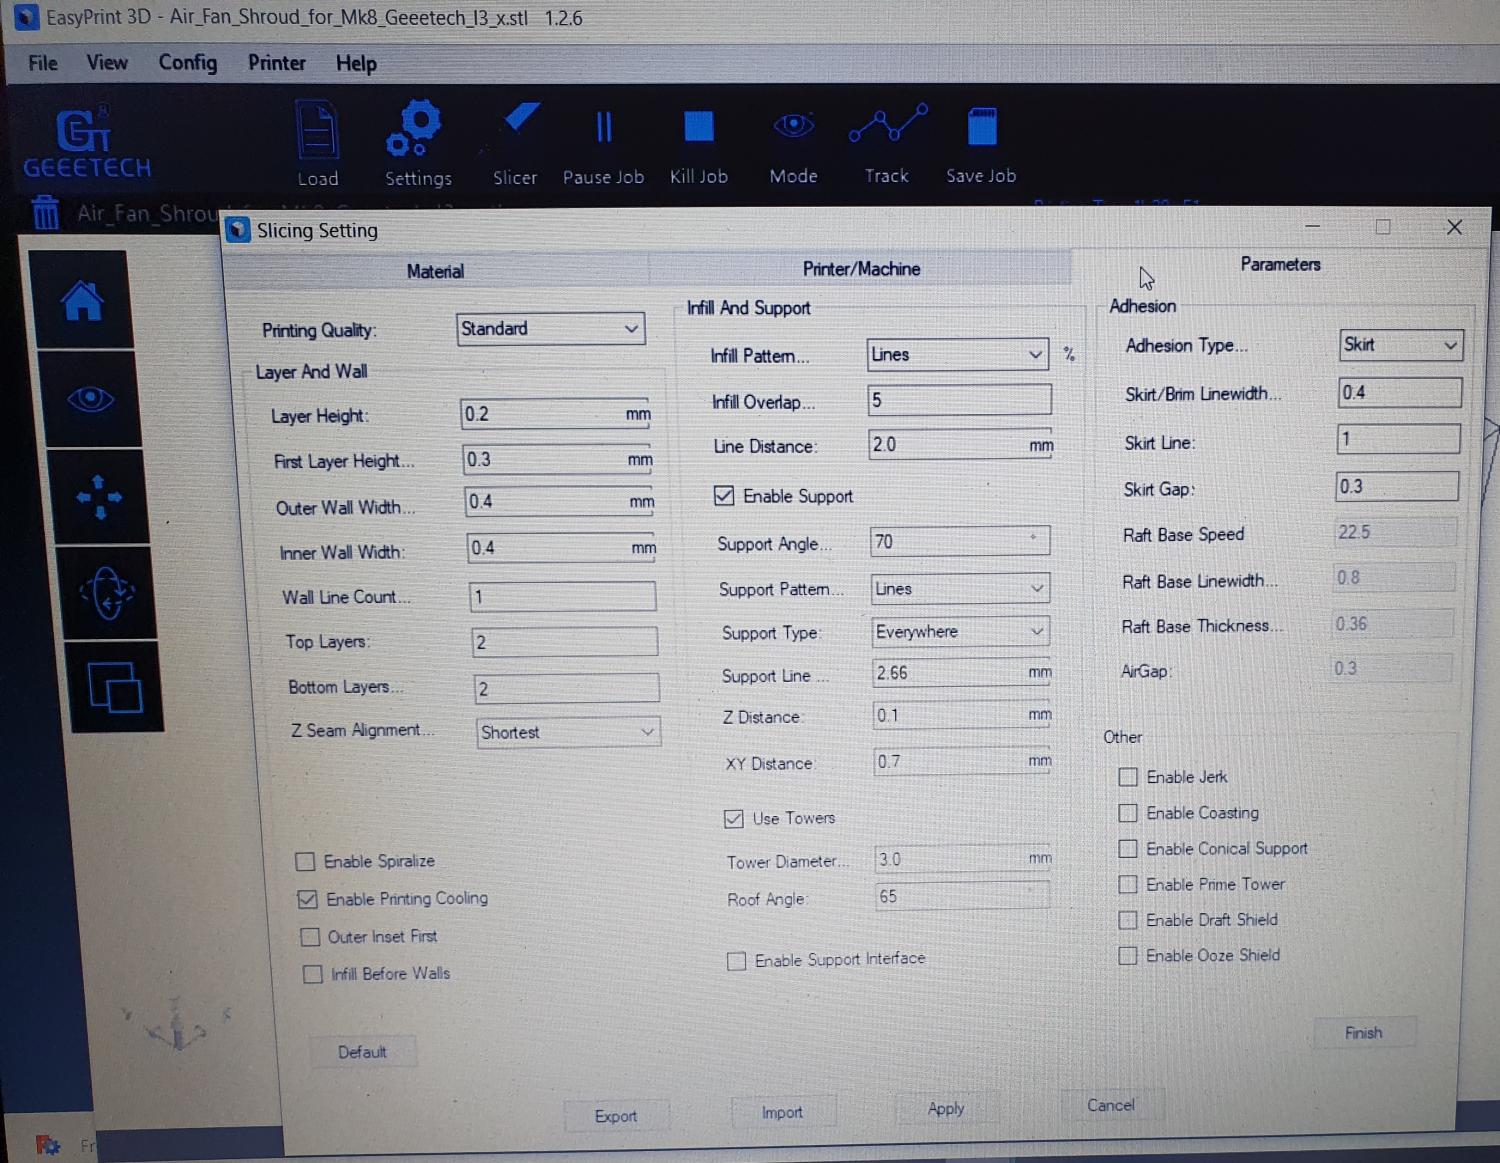Image resolution: width=1500 pixels, height=1163 pixels.
Task: Open the Support Pattern dropdown
Action: [x=960, y=589]
